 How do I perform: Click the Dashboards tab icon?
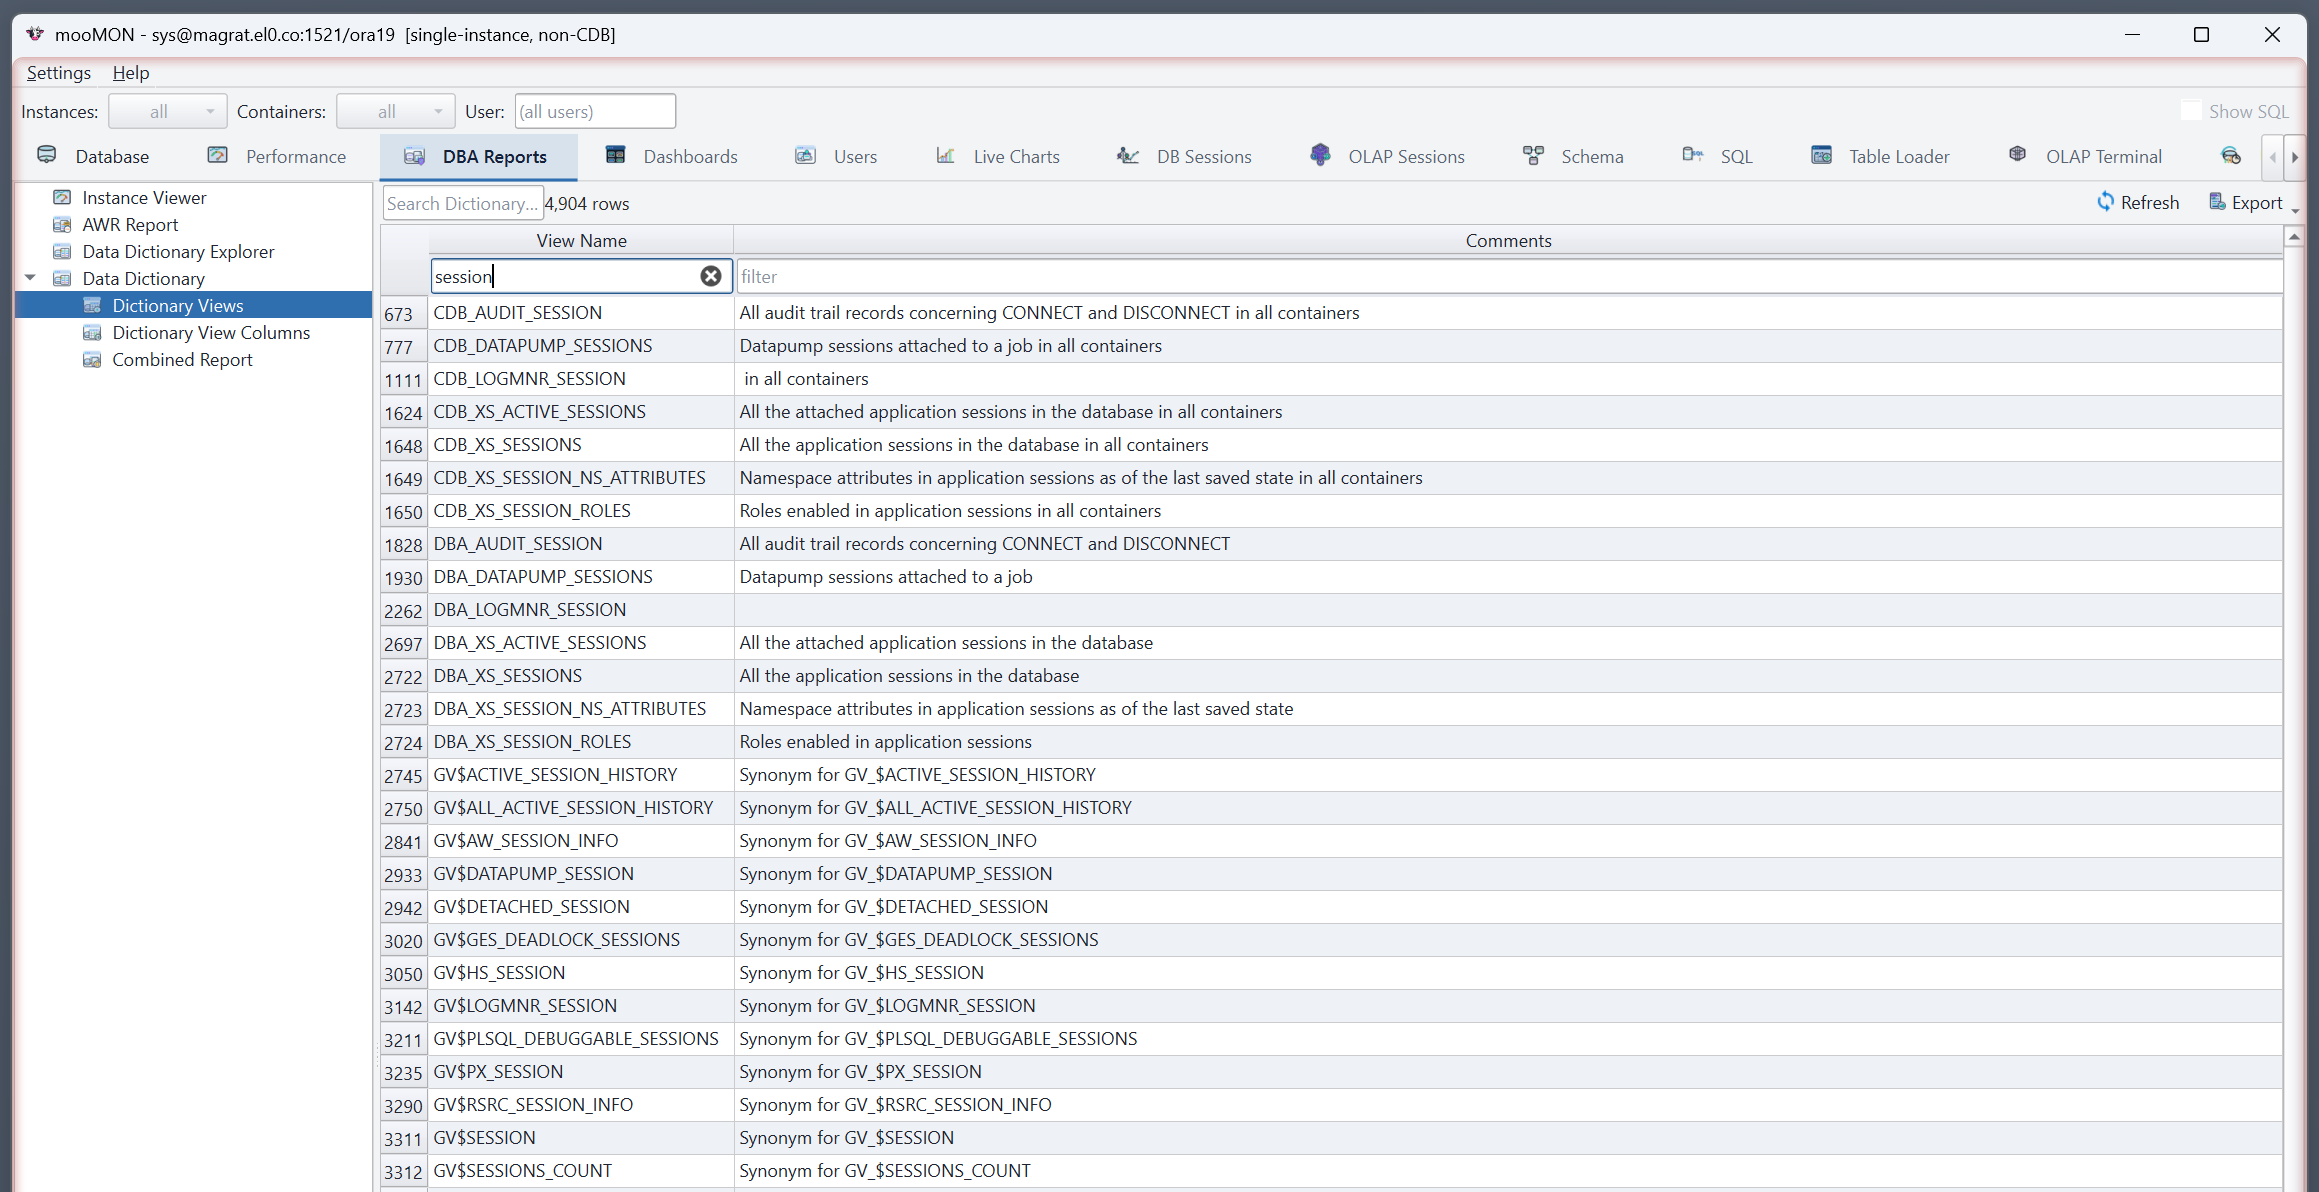coord(616,155)
